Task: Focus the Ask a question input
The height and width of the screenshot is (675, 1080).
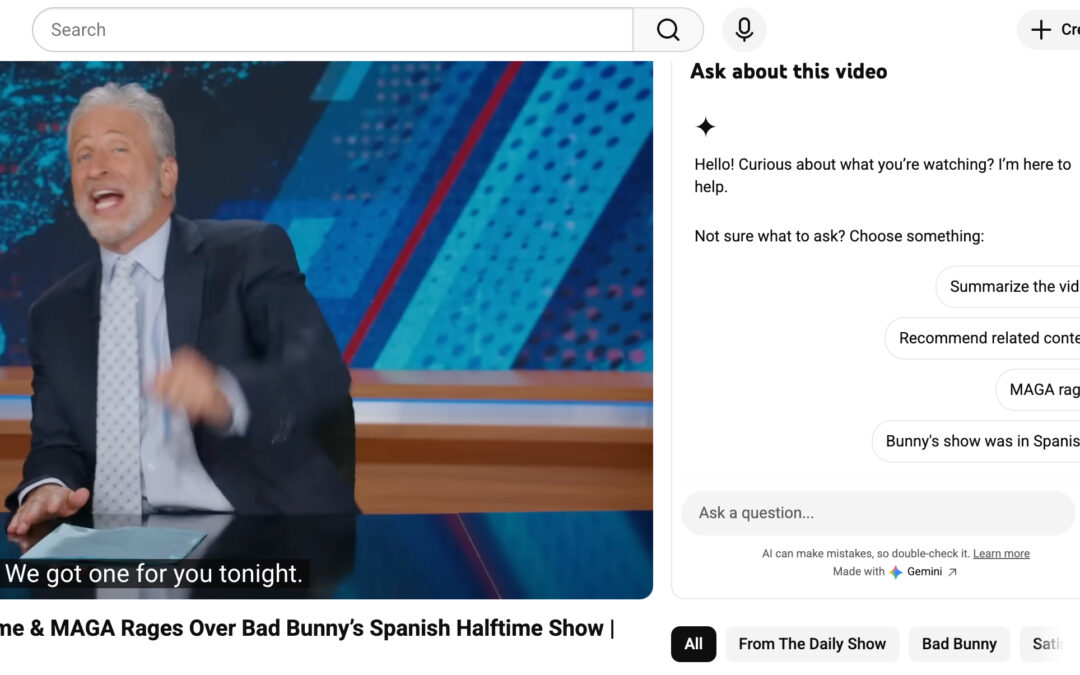Action: pos(878,513)
